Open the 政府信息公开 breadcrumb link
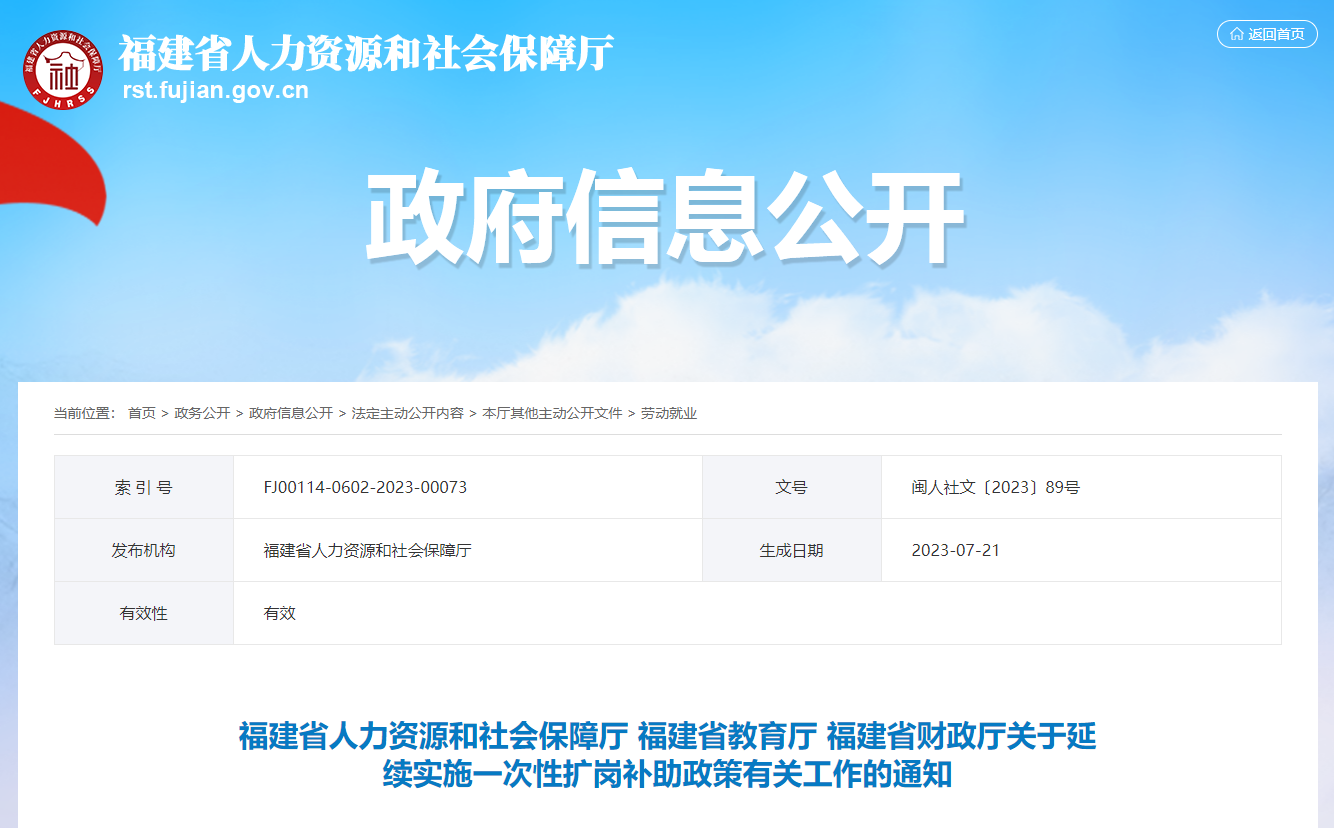The width and height of the screenshot is (1334, 828). 291,413
